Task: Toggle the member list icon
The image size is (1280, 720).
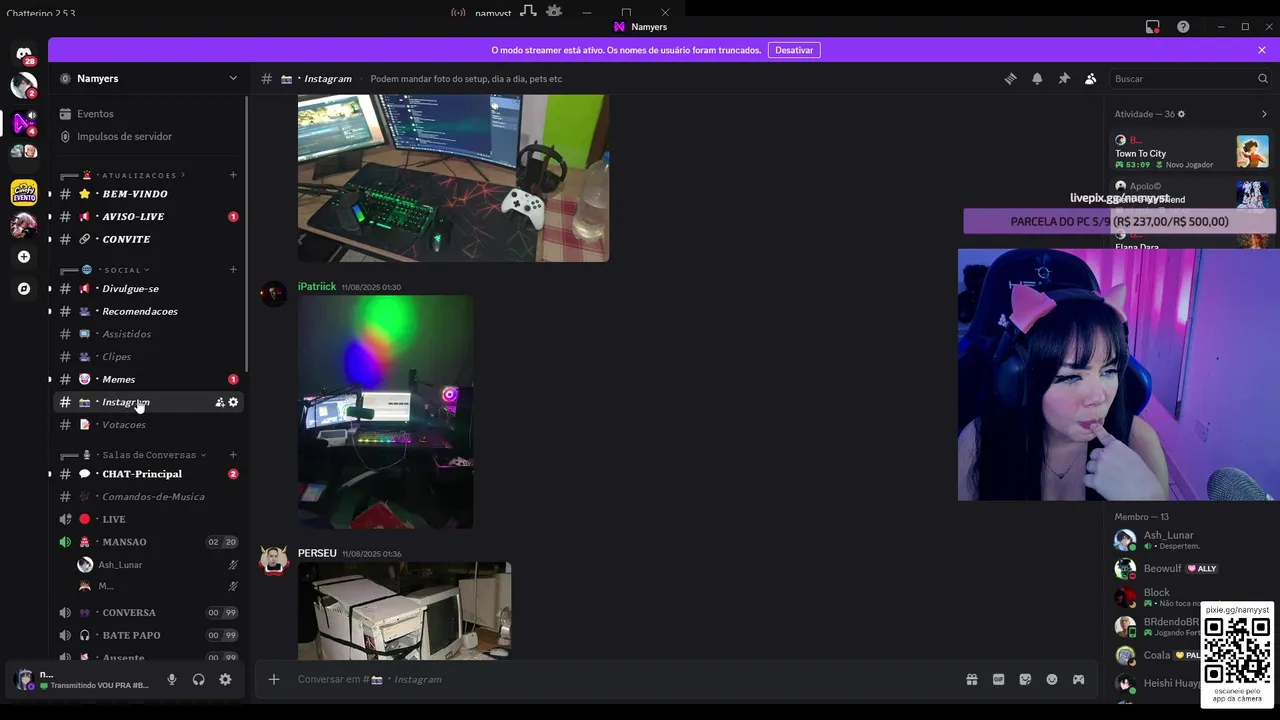Action: tap(1090, 79)
